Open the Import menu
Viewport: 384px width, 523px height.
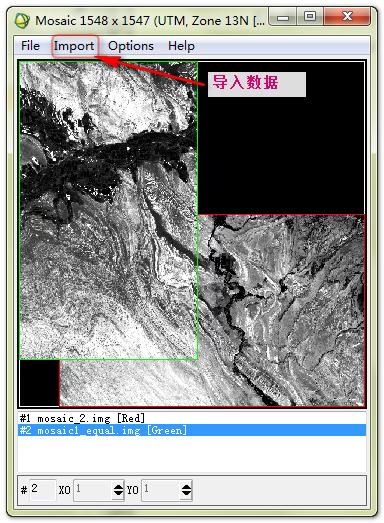(74, 46)
